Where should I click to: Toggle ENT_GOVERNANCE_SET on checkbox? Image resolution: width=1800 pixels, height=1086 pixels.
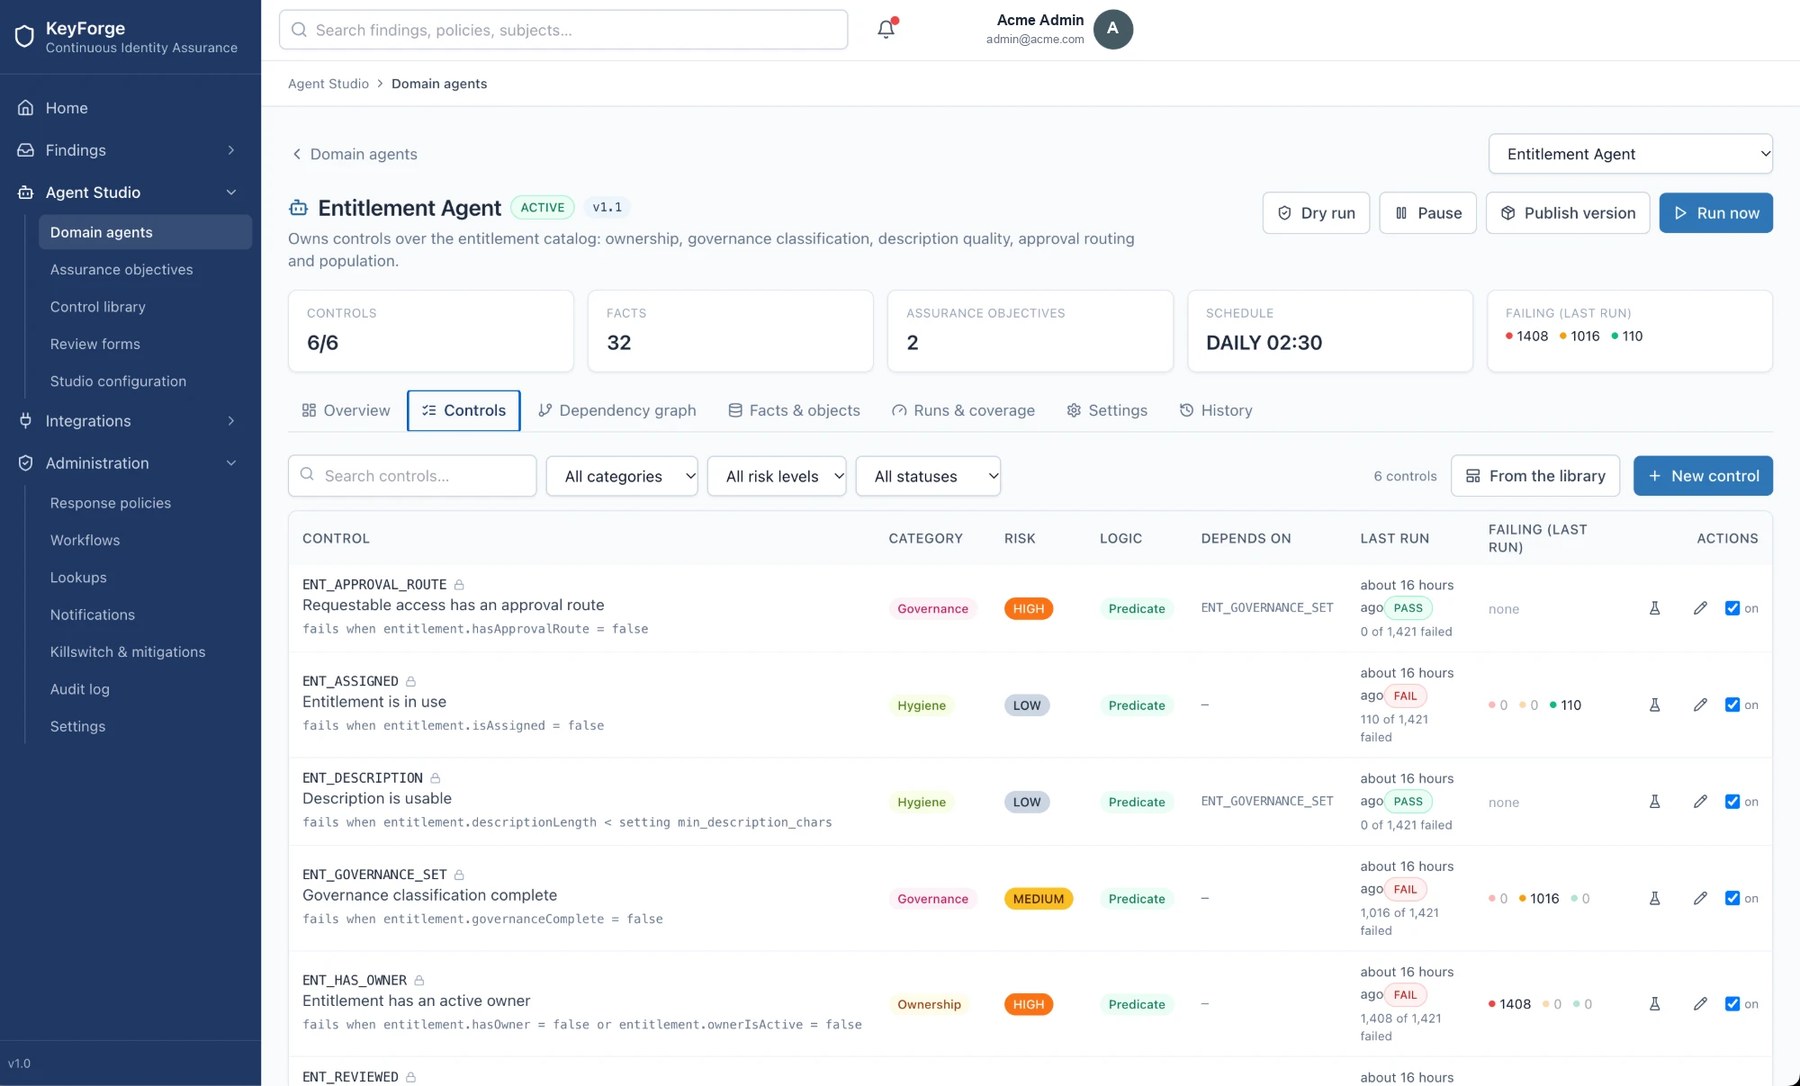[1732, 898]
